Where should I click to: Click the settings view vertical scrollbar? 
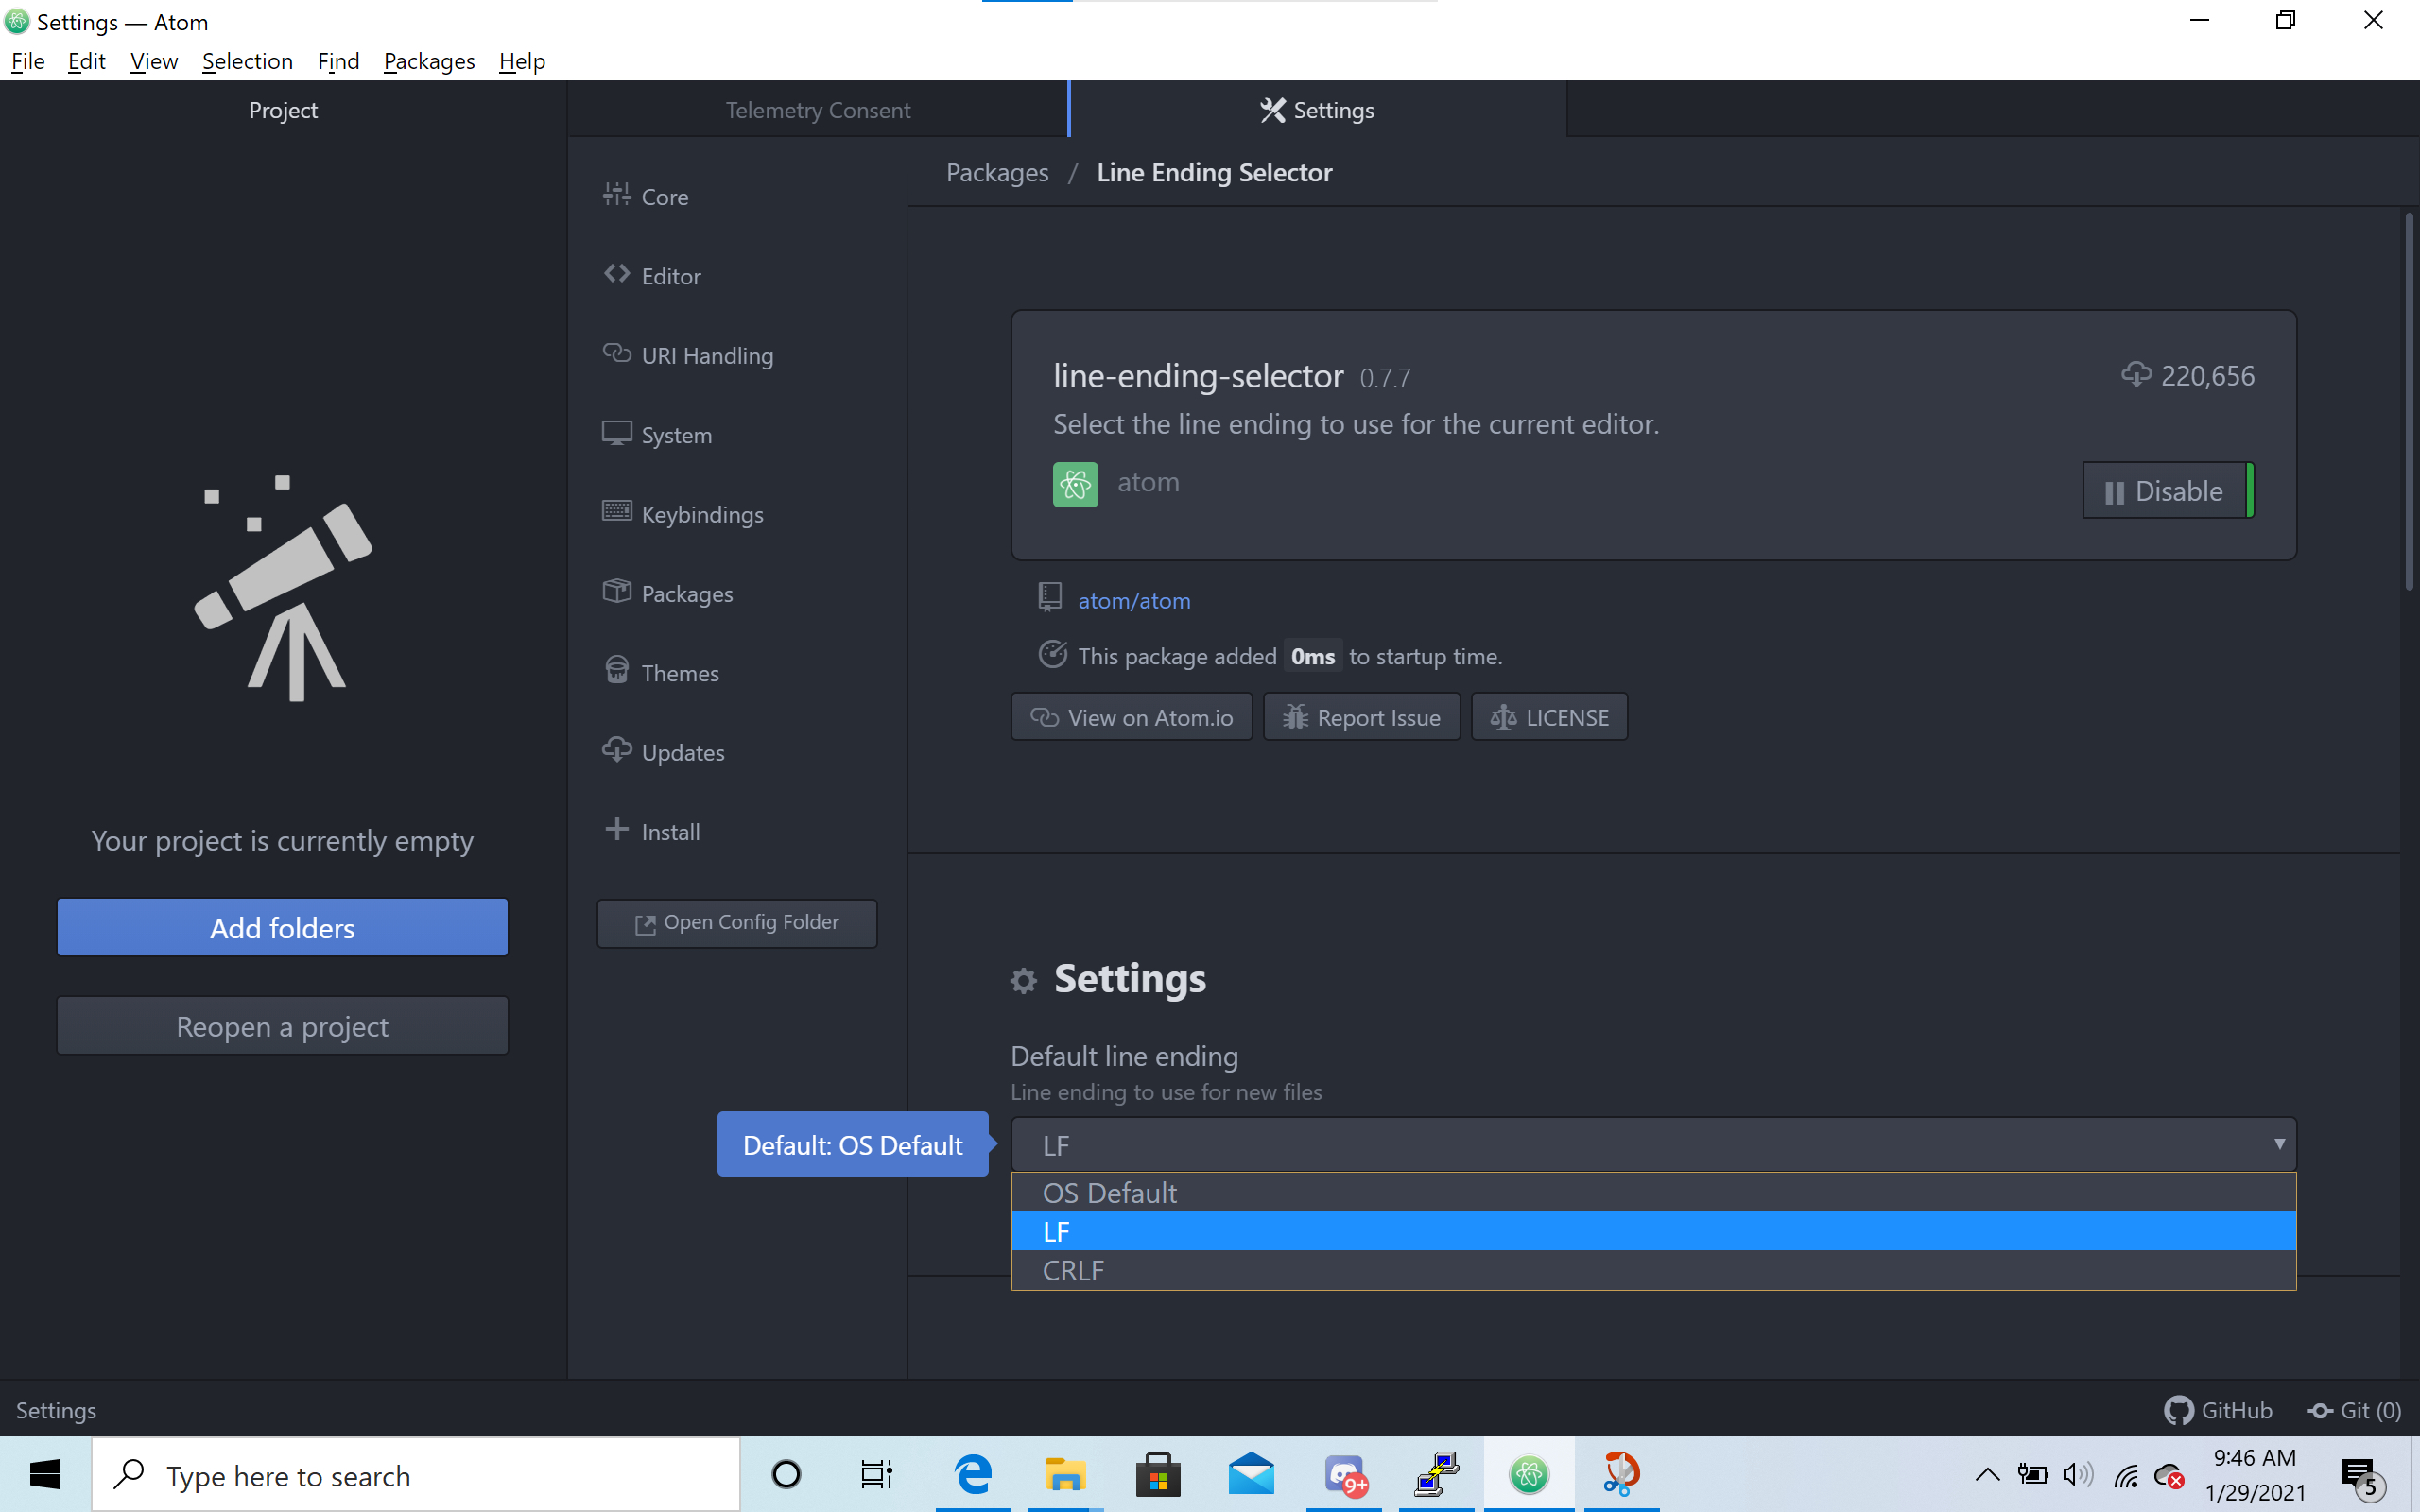click(2409, 400)
